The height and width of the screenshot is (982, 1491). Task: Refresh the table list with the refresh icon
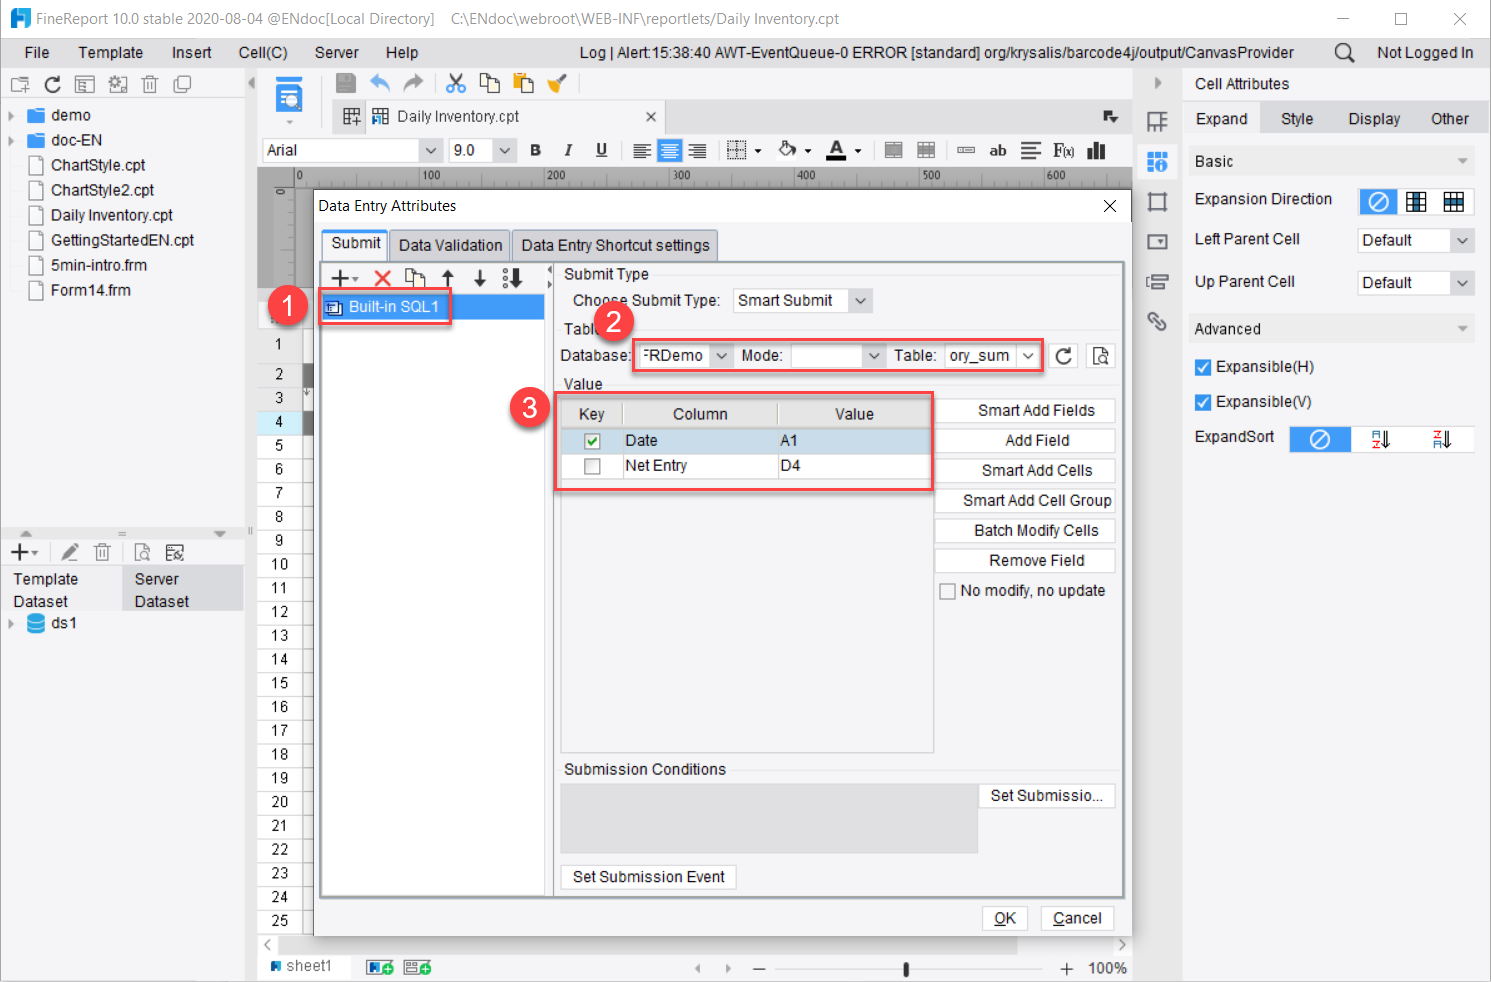coord(1063,355)
